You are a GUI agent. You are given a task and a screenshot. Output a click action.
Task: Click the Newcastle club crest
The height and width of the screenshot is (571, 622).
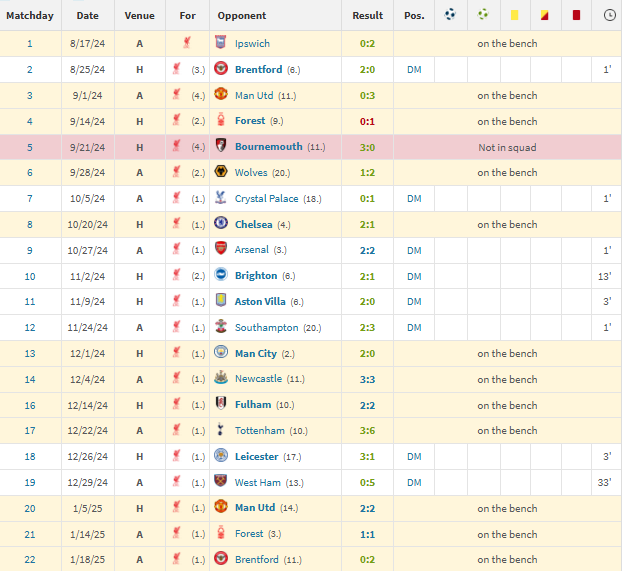click(x=221, y=378)
